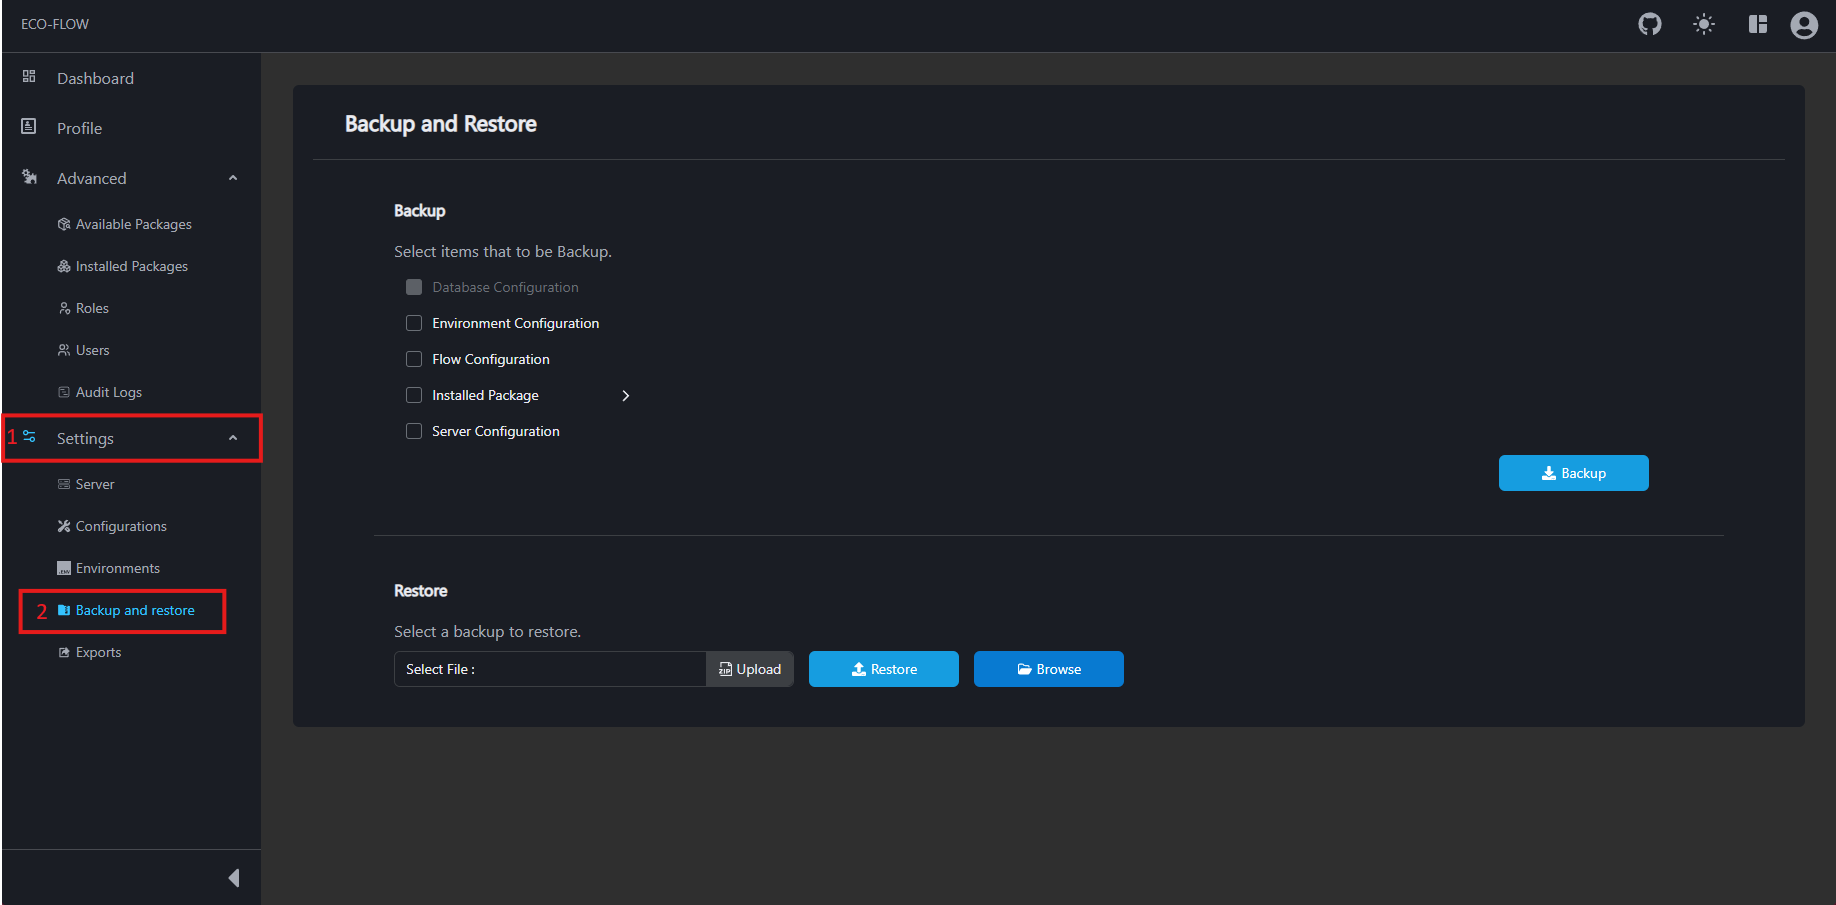This screenshot has width=1836, height=905.
Task: Collapse the Settings section chevron
Action: (233, 438)
